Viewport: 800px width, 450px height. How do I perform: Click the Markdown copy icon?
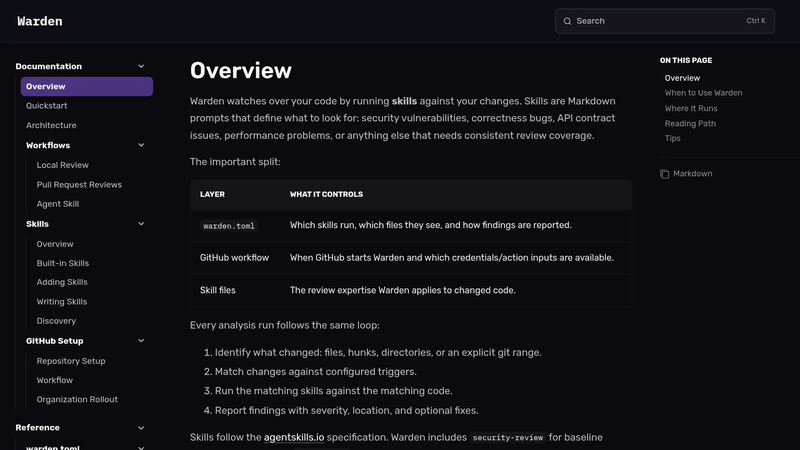(664, 174)
